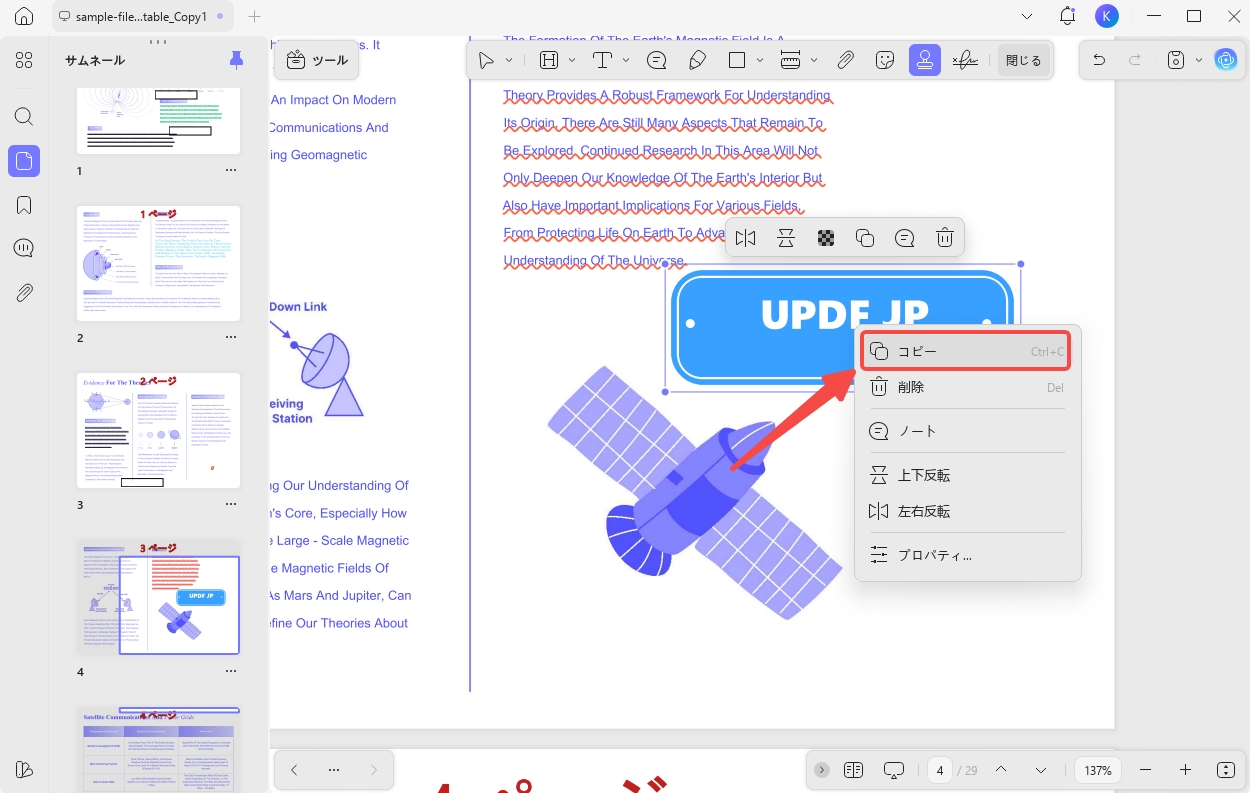The width and height of the screenshot is (1250, 793).
Task: Add note via floating toolbar icon
Action: (905, 238)
